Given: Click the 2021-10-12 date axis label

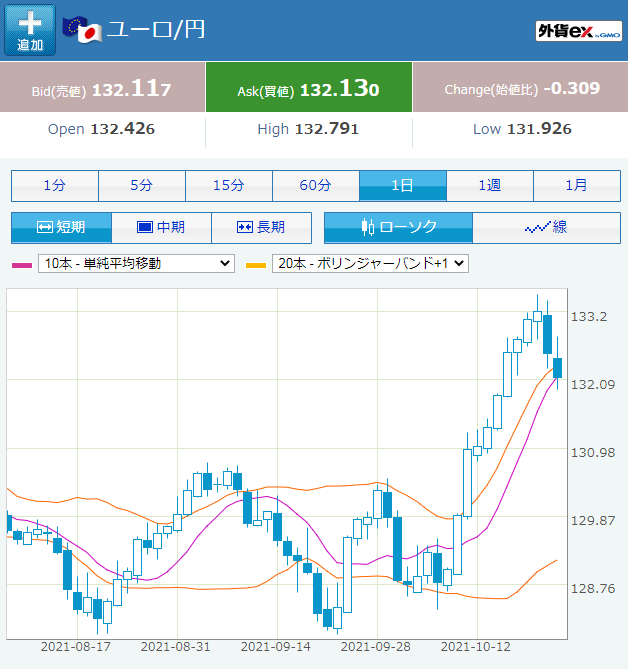Looking at the screenshot, I should point(476,647).
